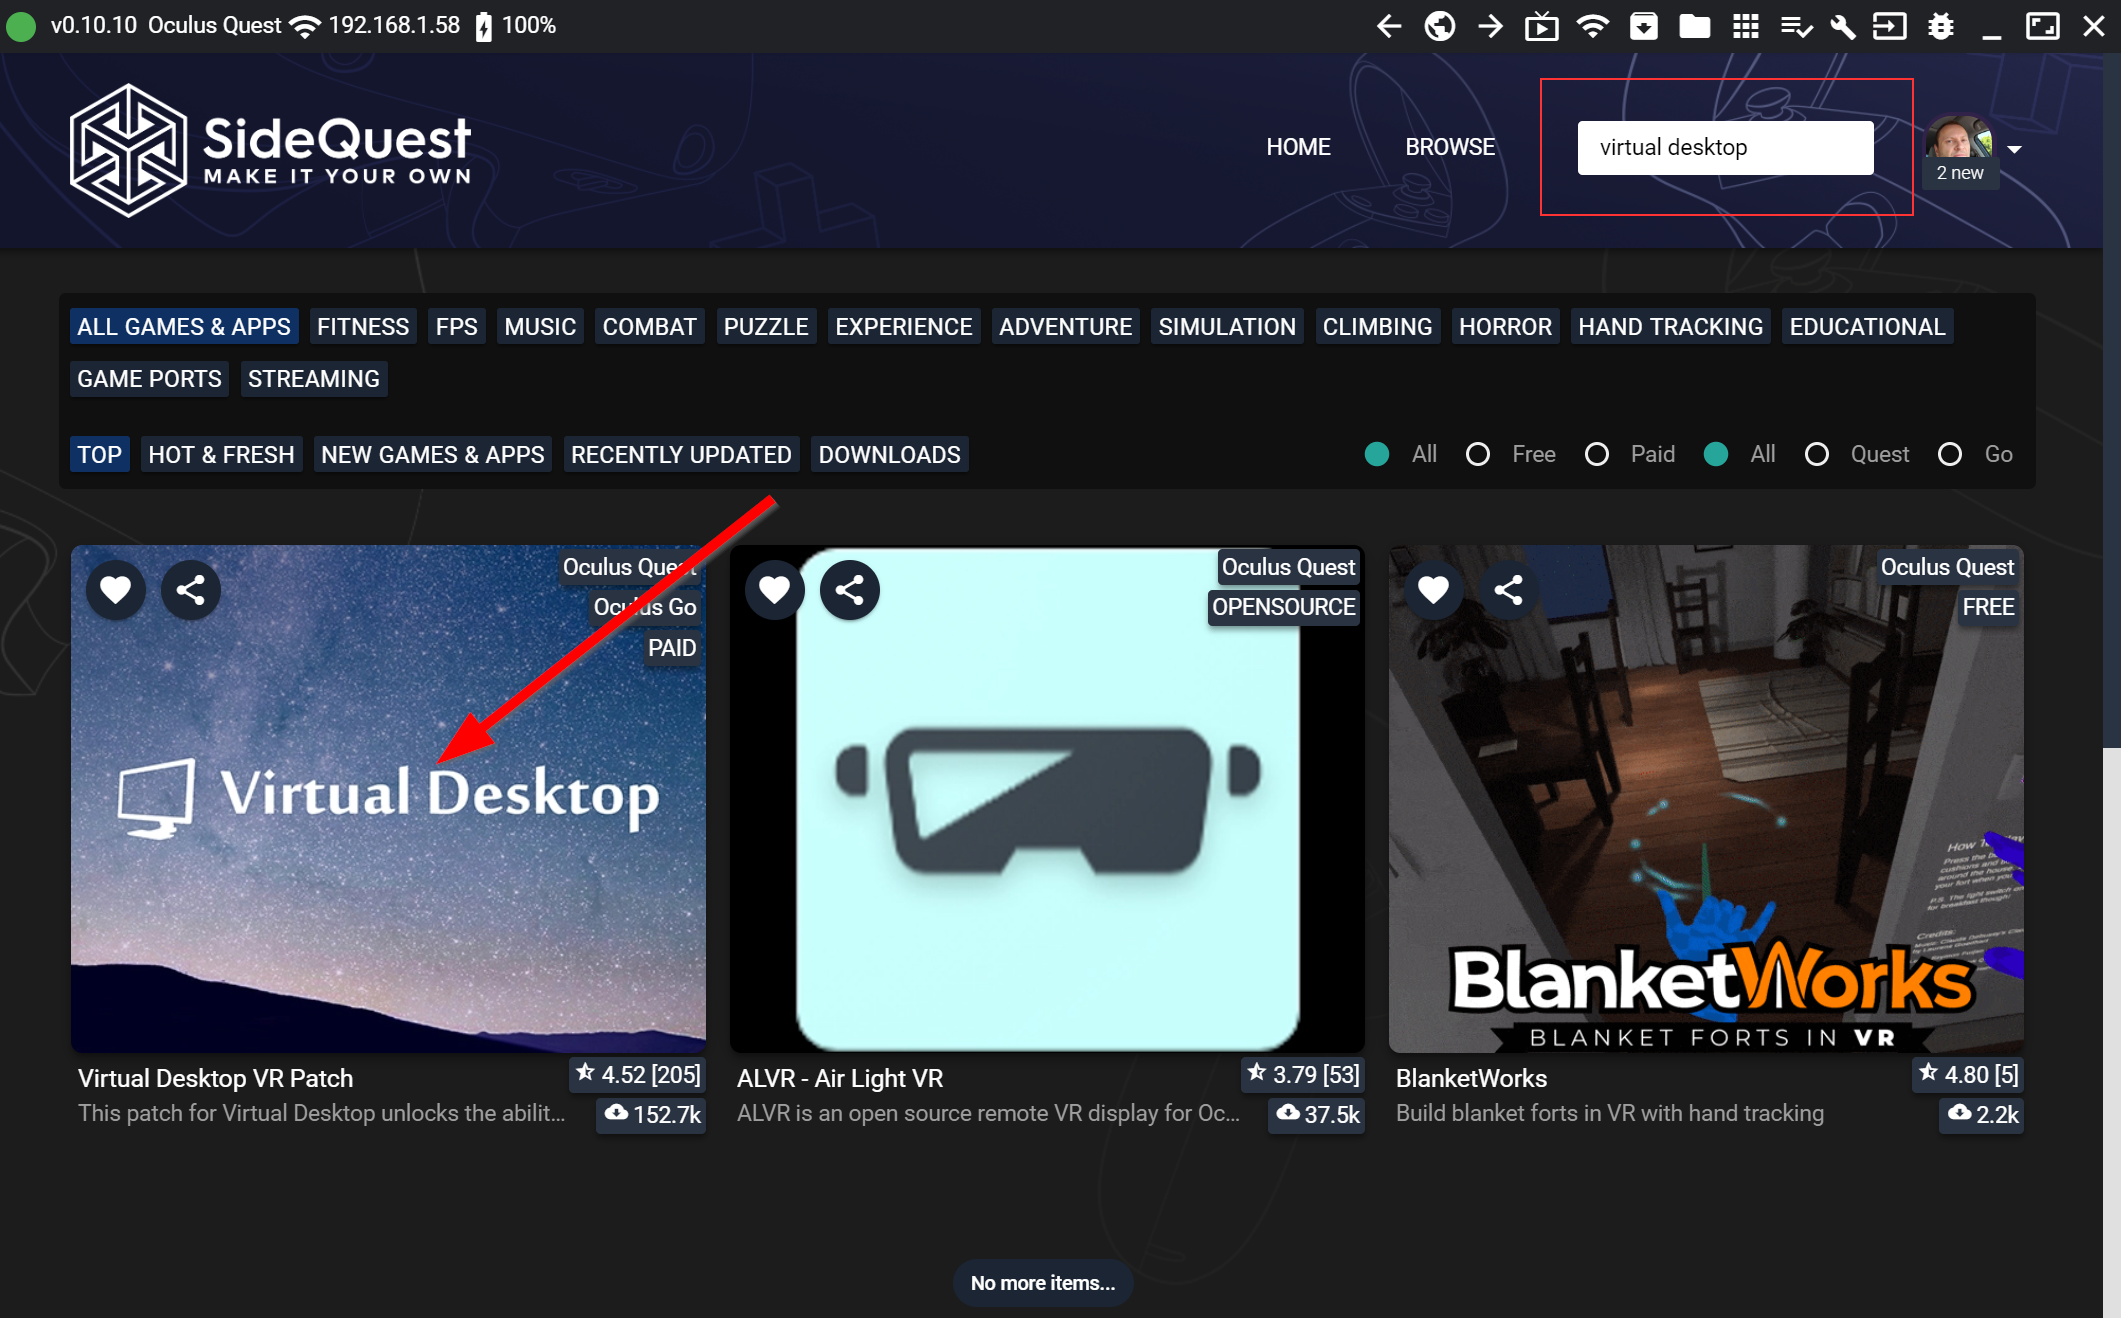
Task: Share the BlanketWorks card
Action: tap(1509, 590)
